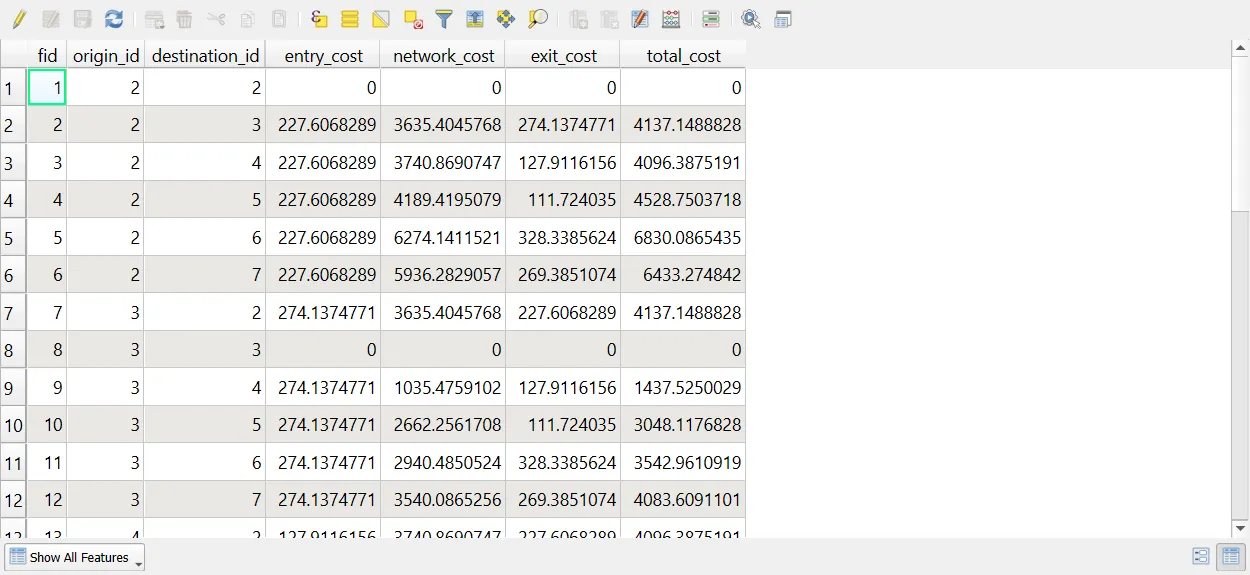The width and height of the screenshot is (1250, 575).
Task: Sort by the fid column header
Action: coord(47,55)
